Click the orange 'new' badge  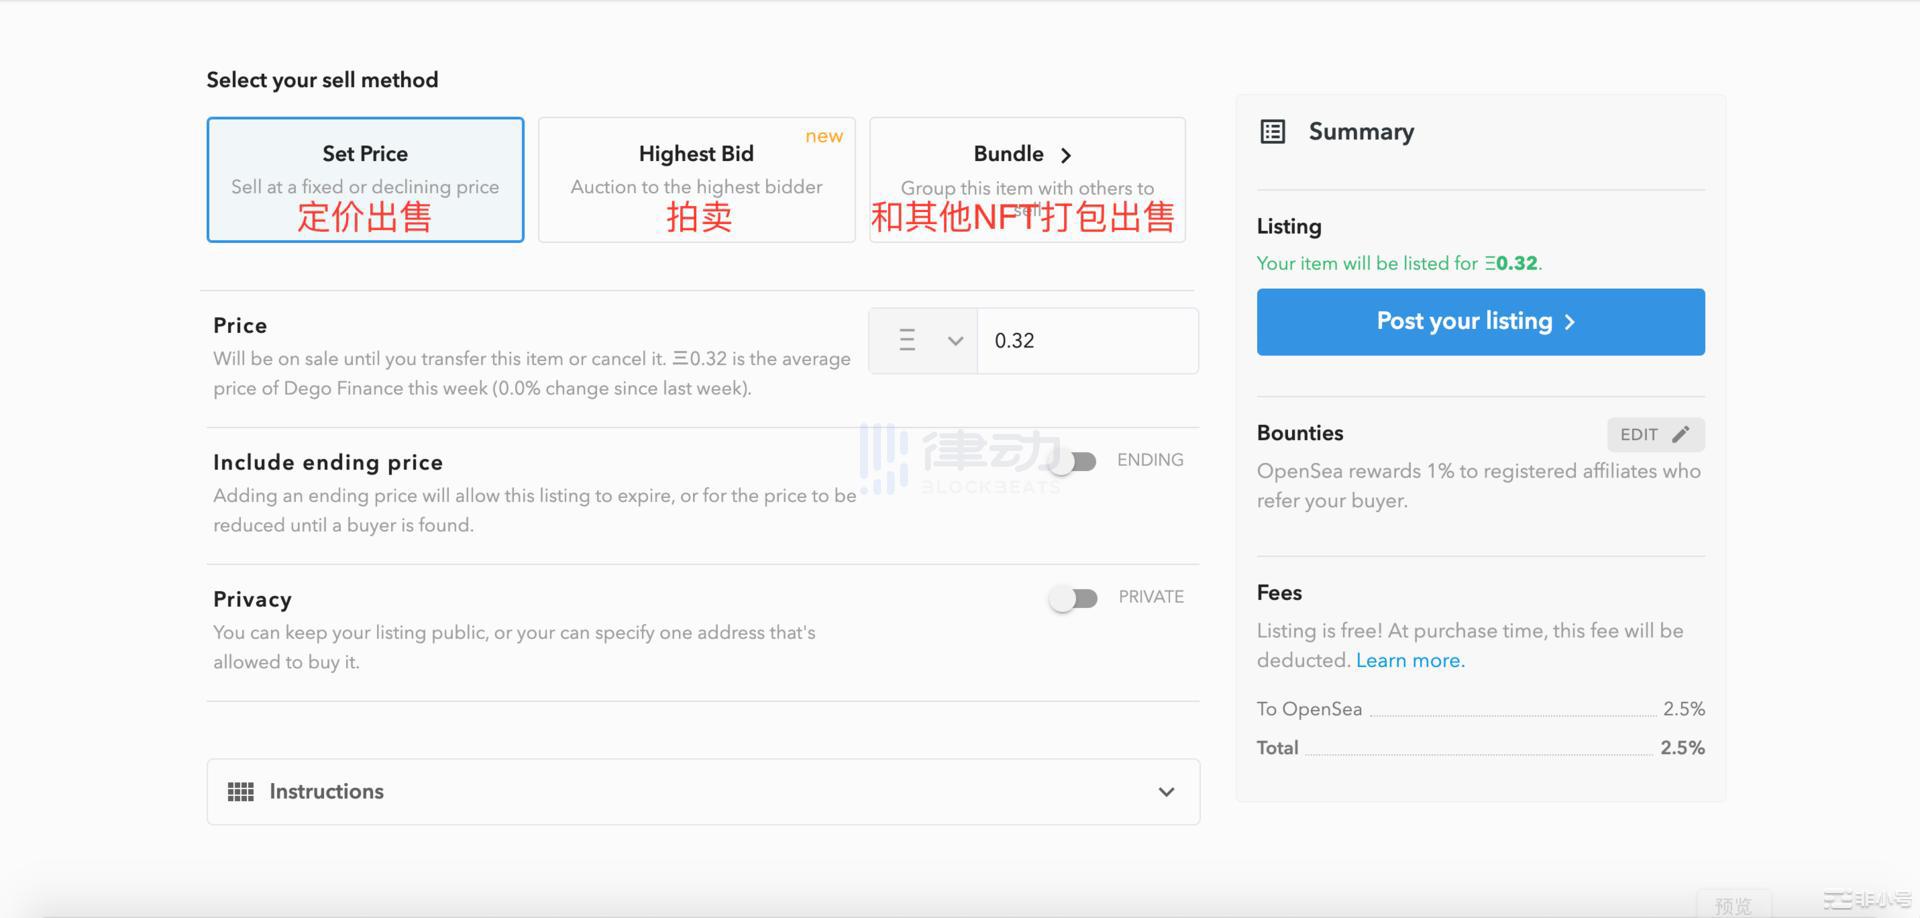click(824, 136)
